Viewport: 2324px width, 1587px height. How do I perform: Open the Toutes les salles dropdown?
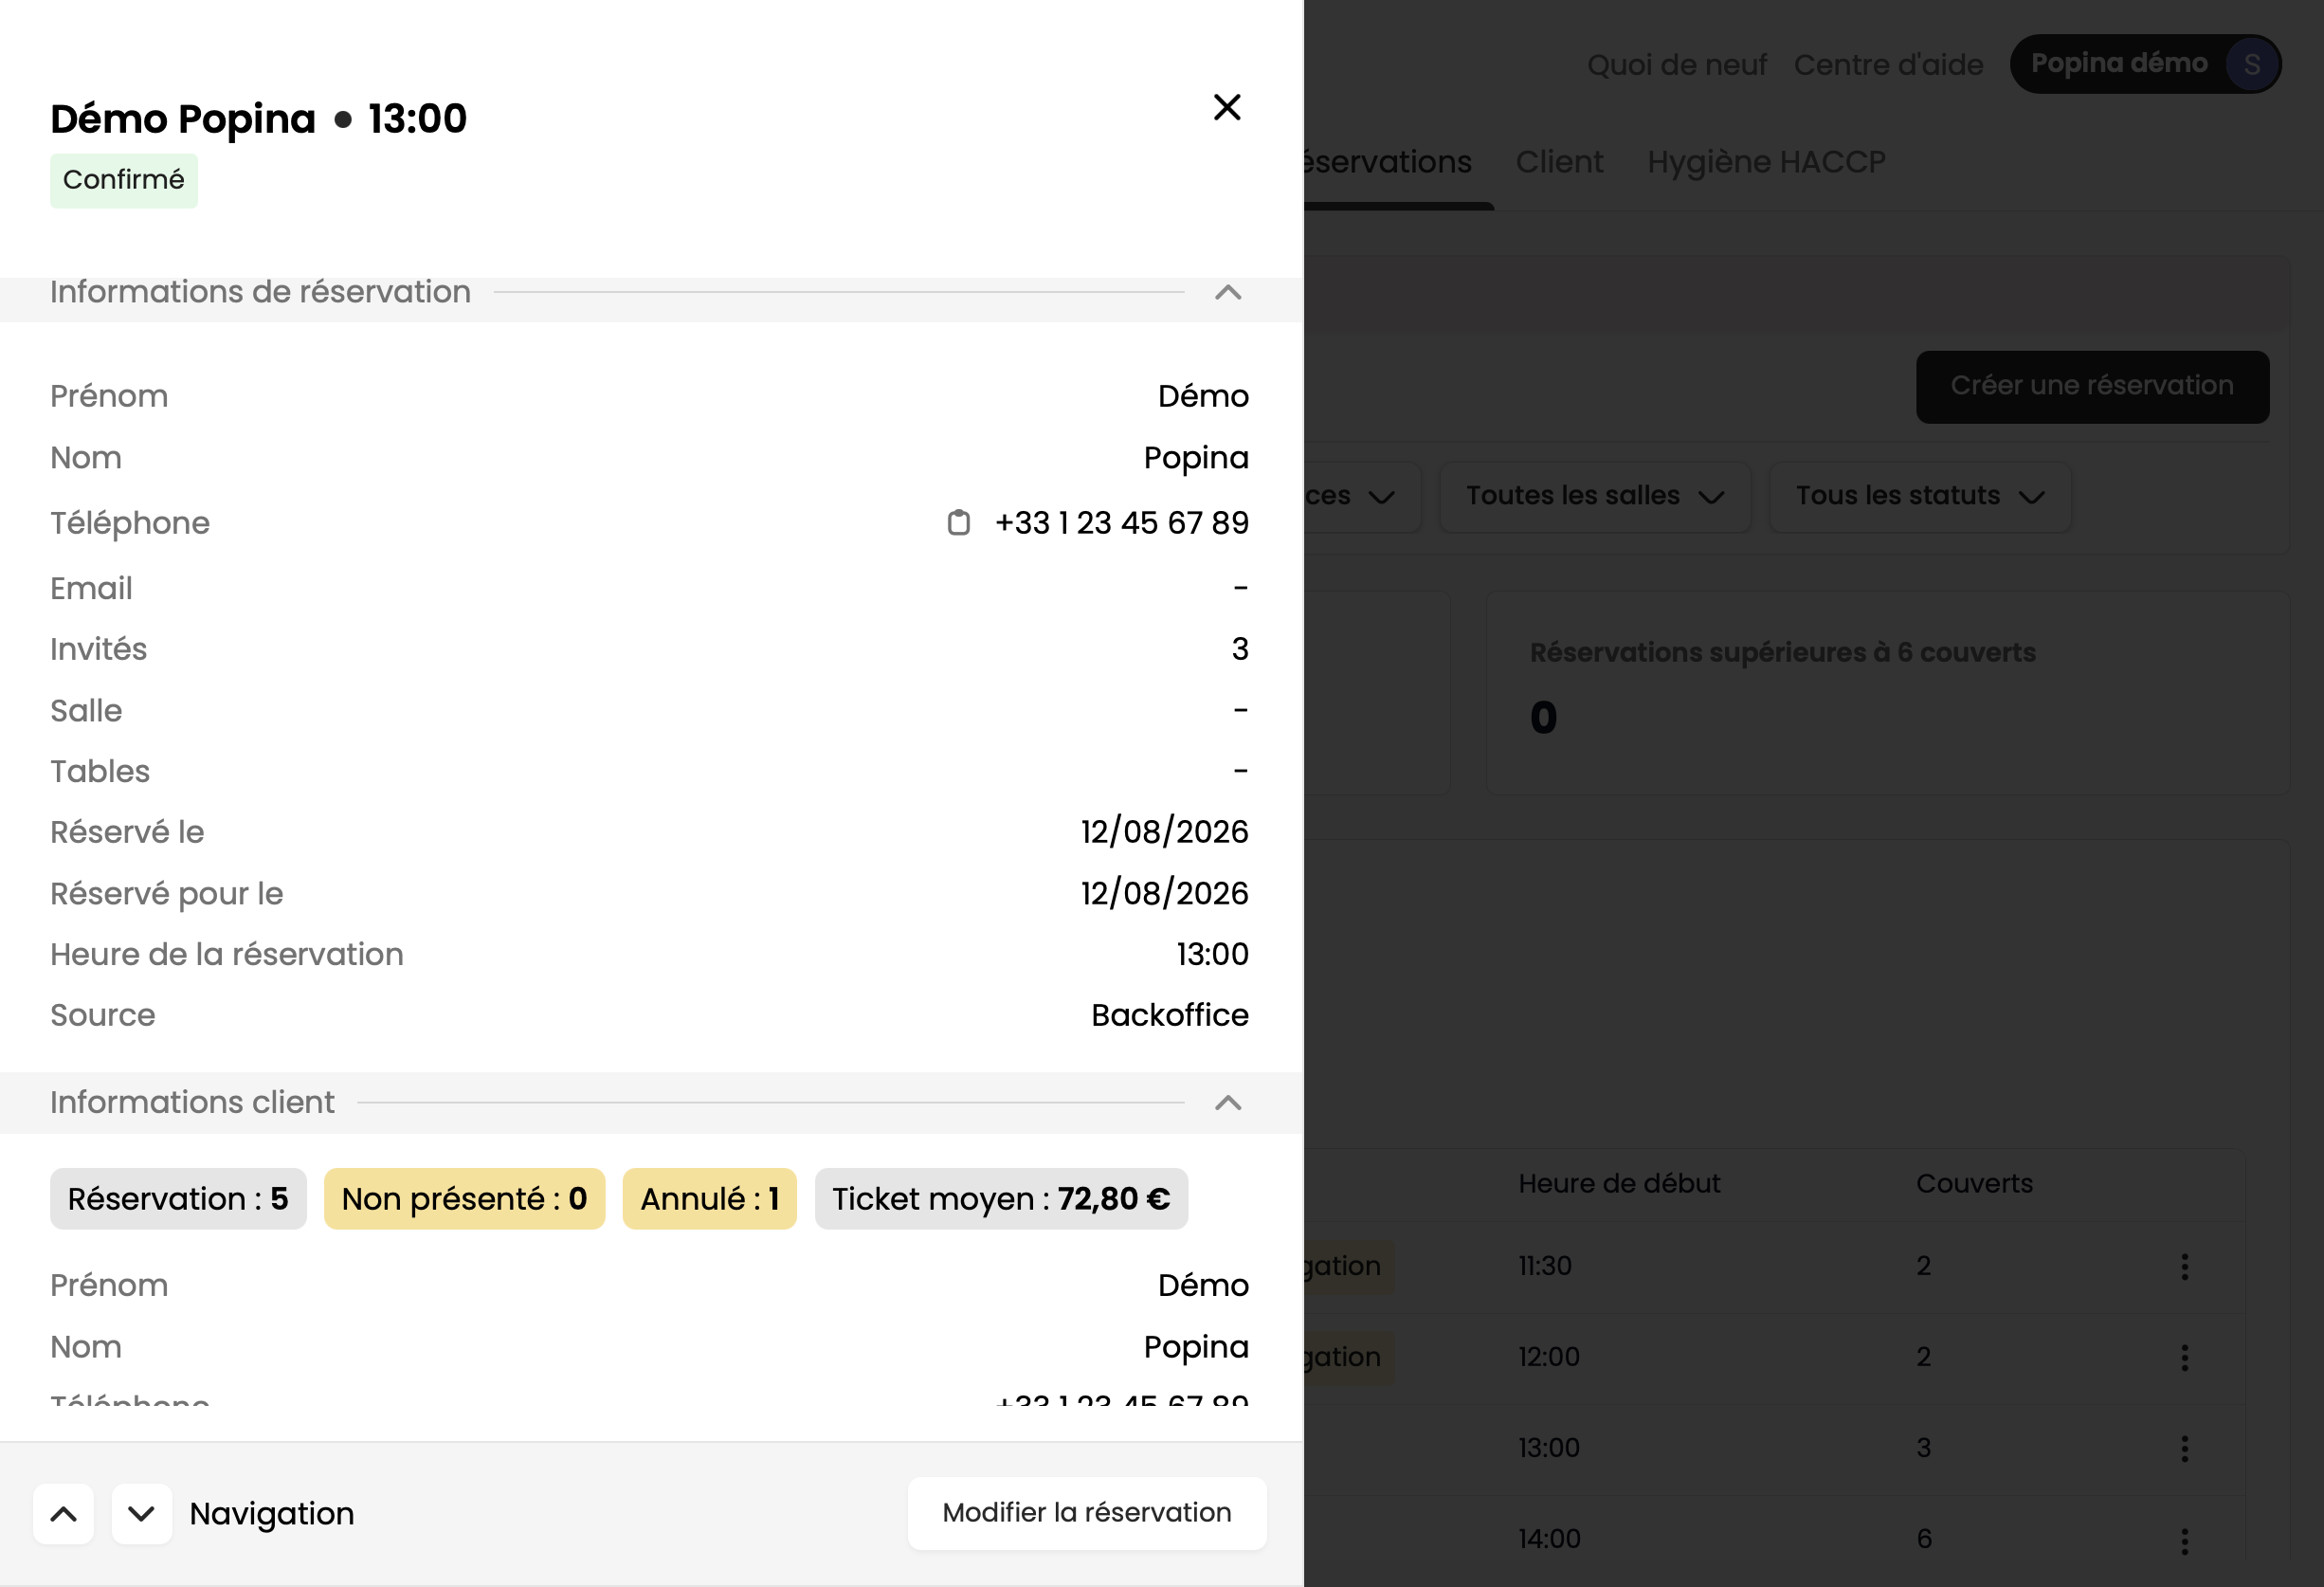[x=1595, y=496]
